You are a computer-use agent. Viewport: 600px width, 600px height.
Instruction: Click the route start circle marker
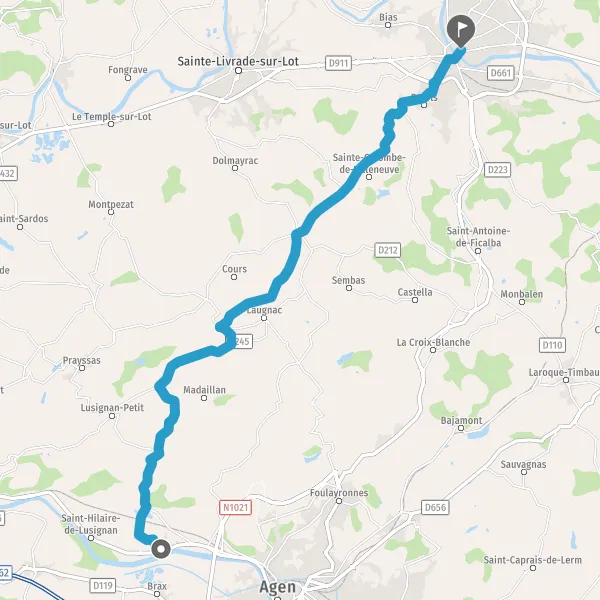[x=161, y=549]
